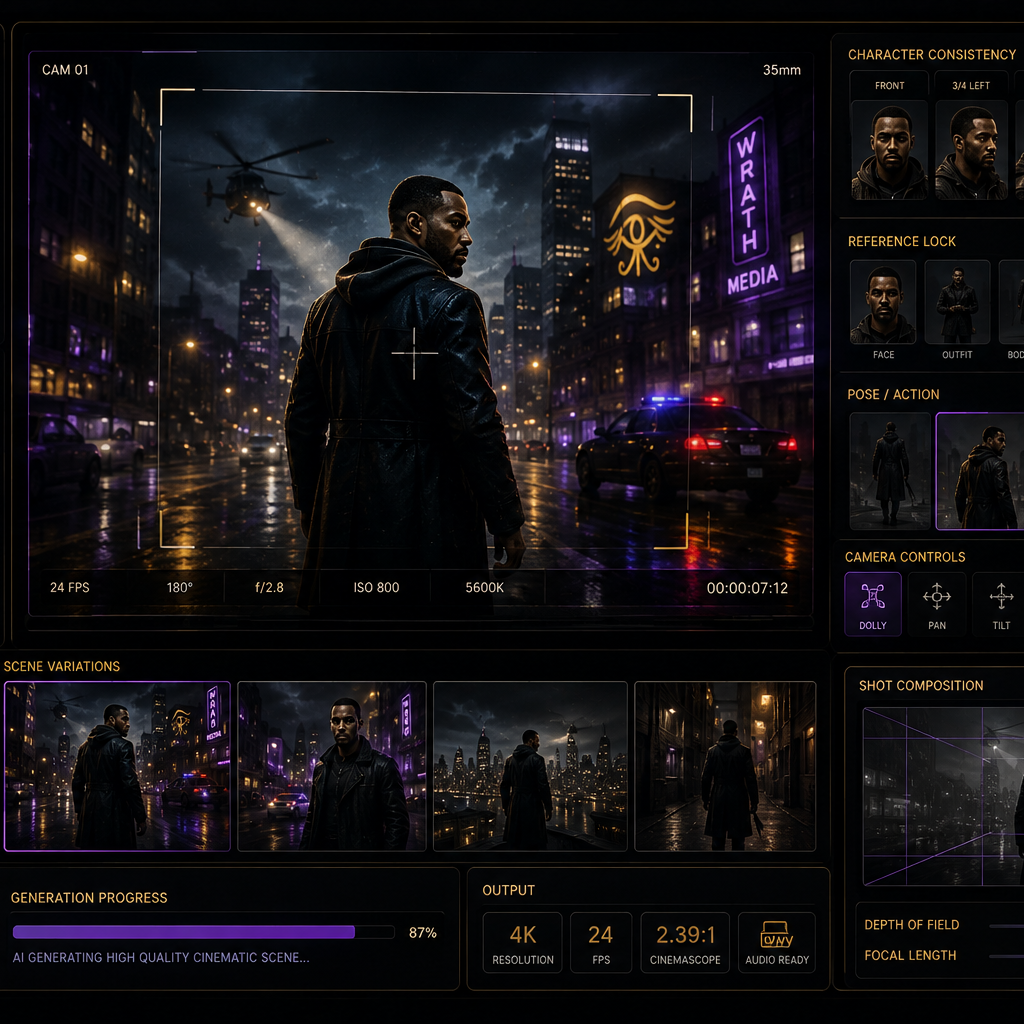Click the "00:00:07:12" timecode
Viewport: 1024px width, 1024px height.
click(747, 588)
